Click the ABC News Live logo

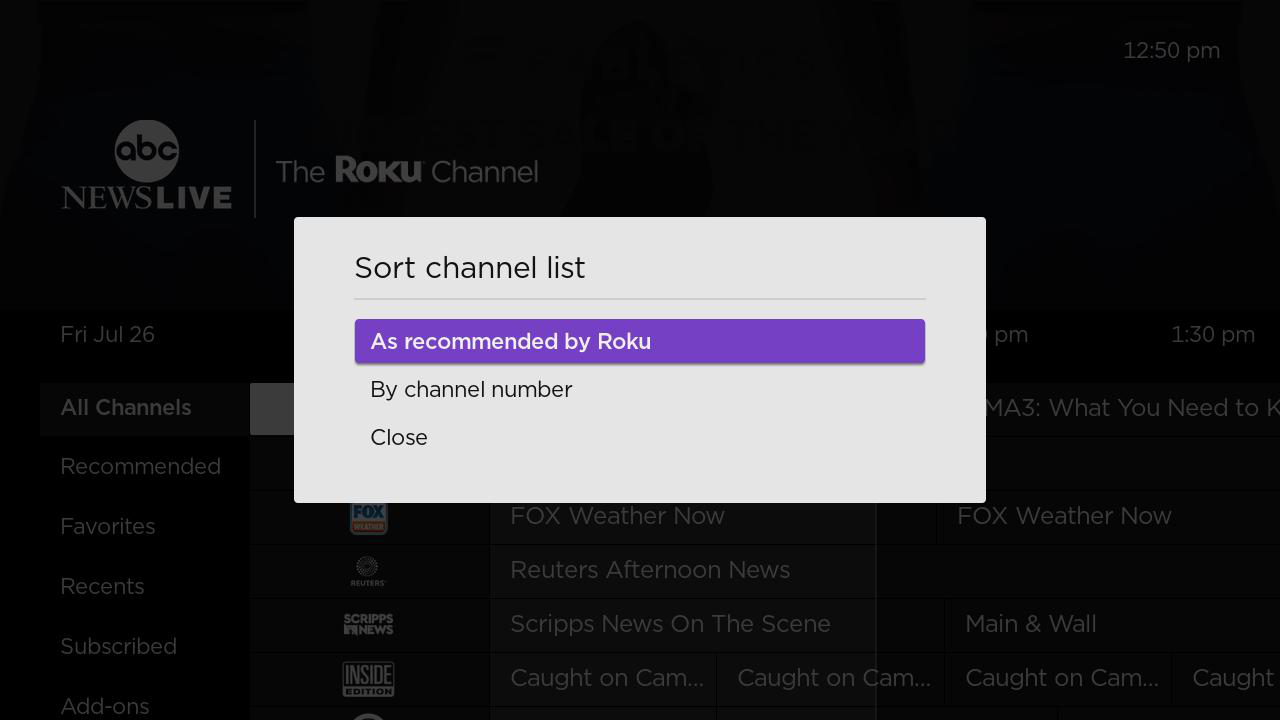coord(146,166)
